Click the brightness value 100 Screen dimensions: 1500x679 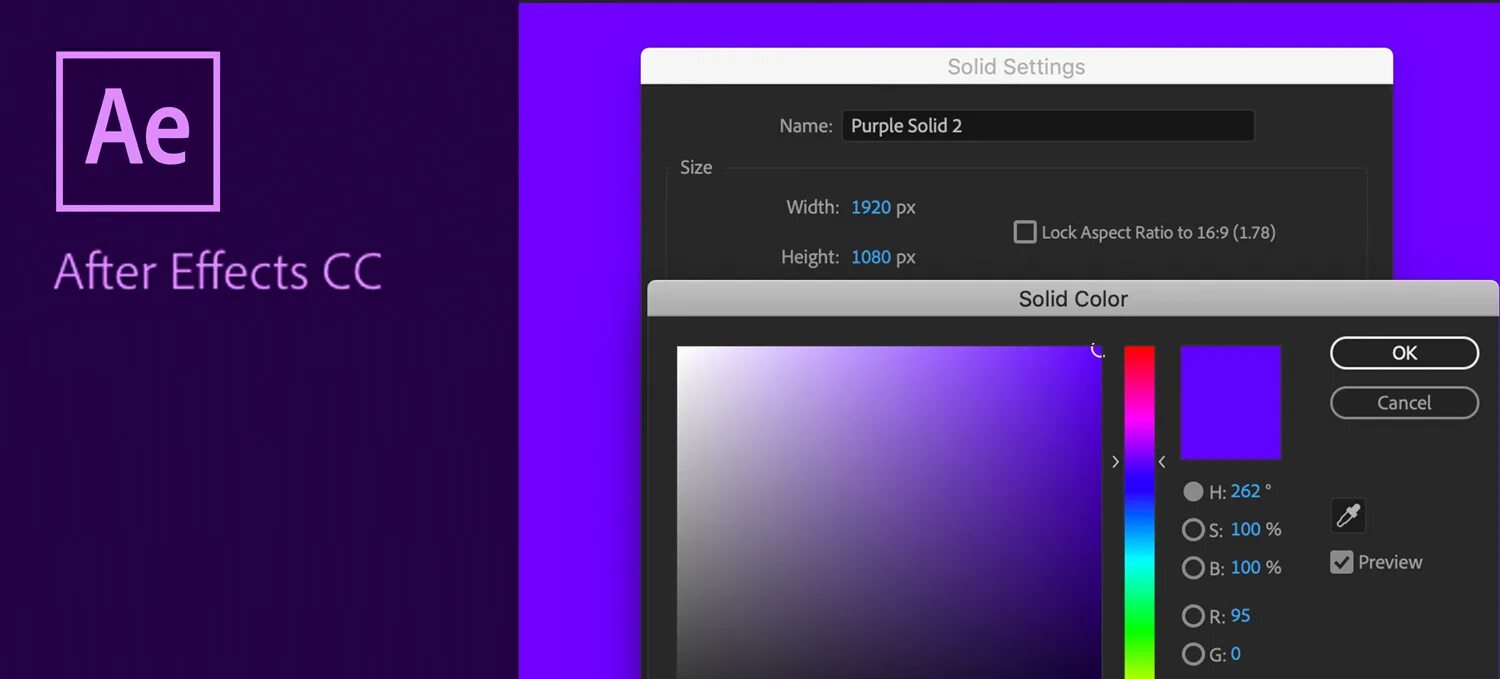tap(1246, 567)
